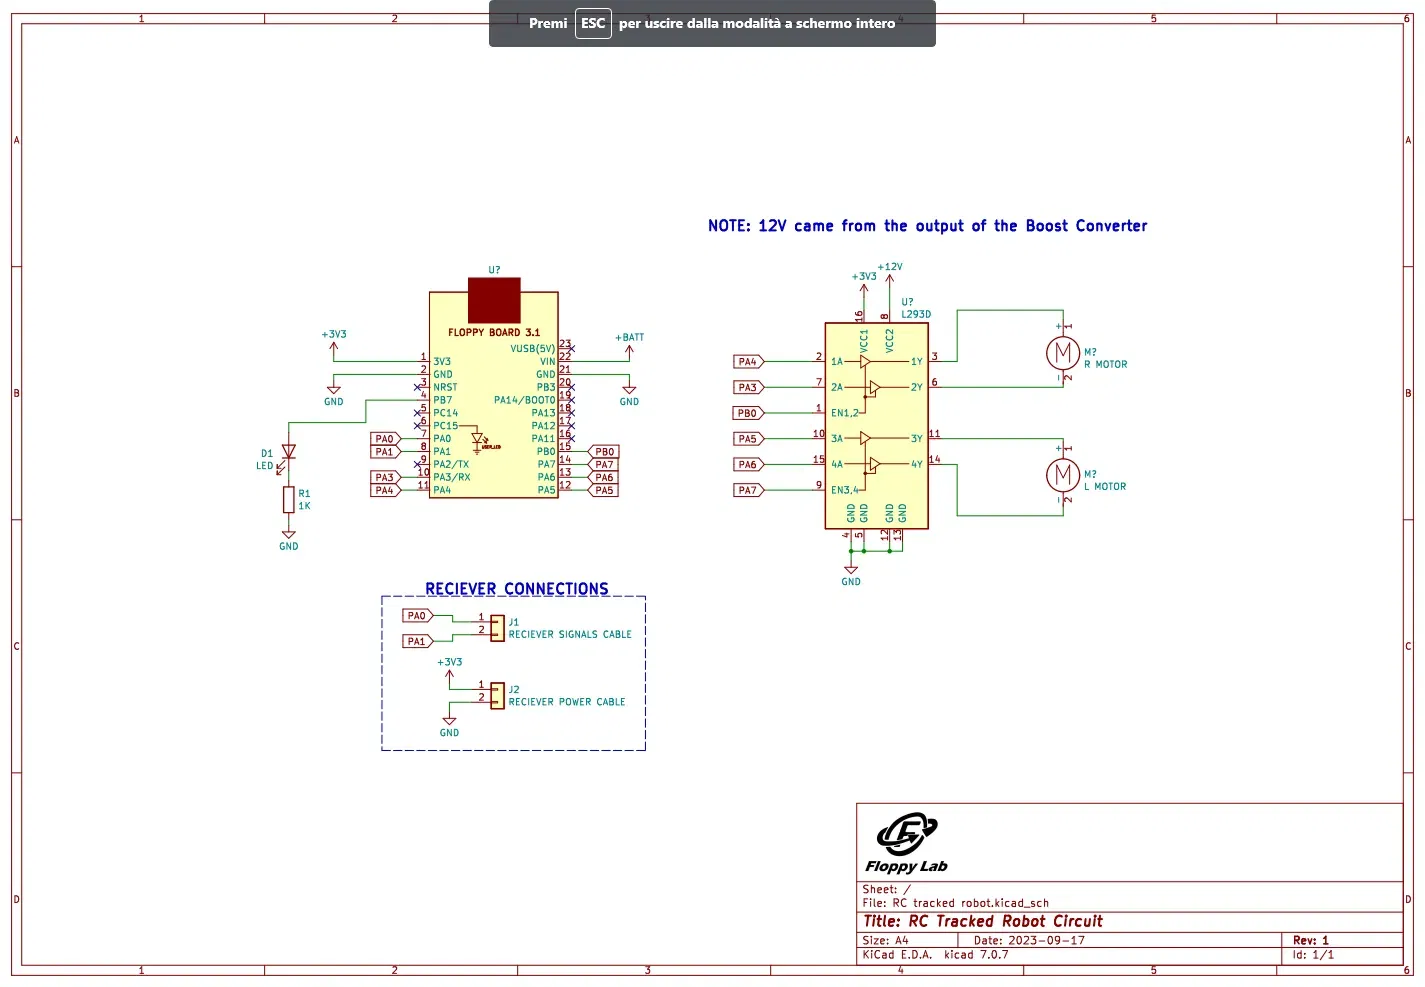This screenshot has height=987, width=1425.
Task: Click the R MOTOR symbol
Action: [1062, 353]
